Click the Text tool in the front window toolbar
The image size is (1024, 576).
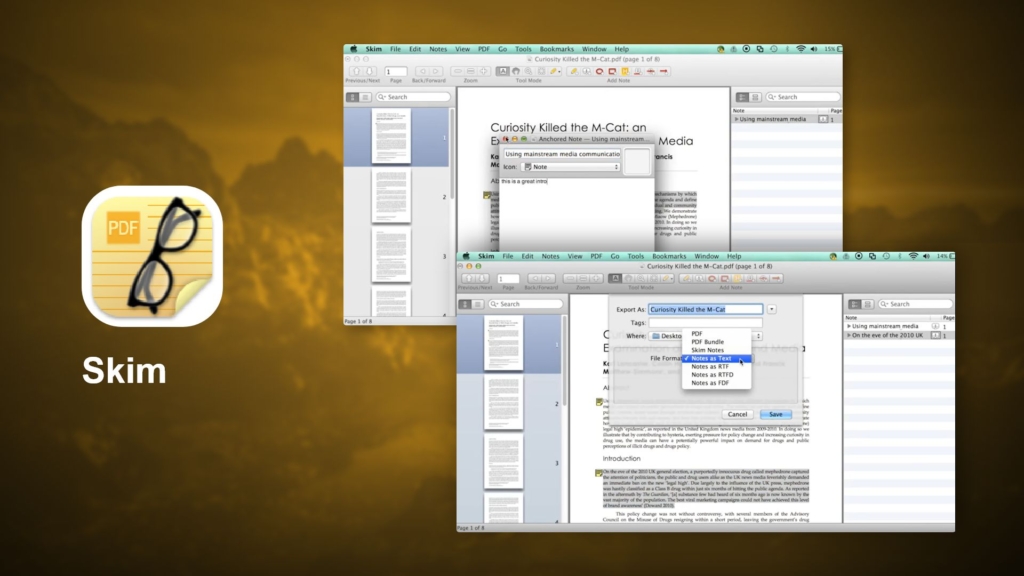tap(615, 278)
